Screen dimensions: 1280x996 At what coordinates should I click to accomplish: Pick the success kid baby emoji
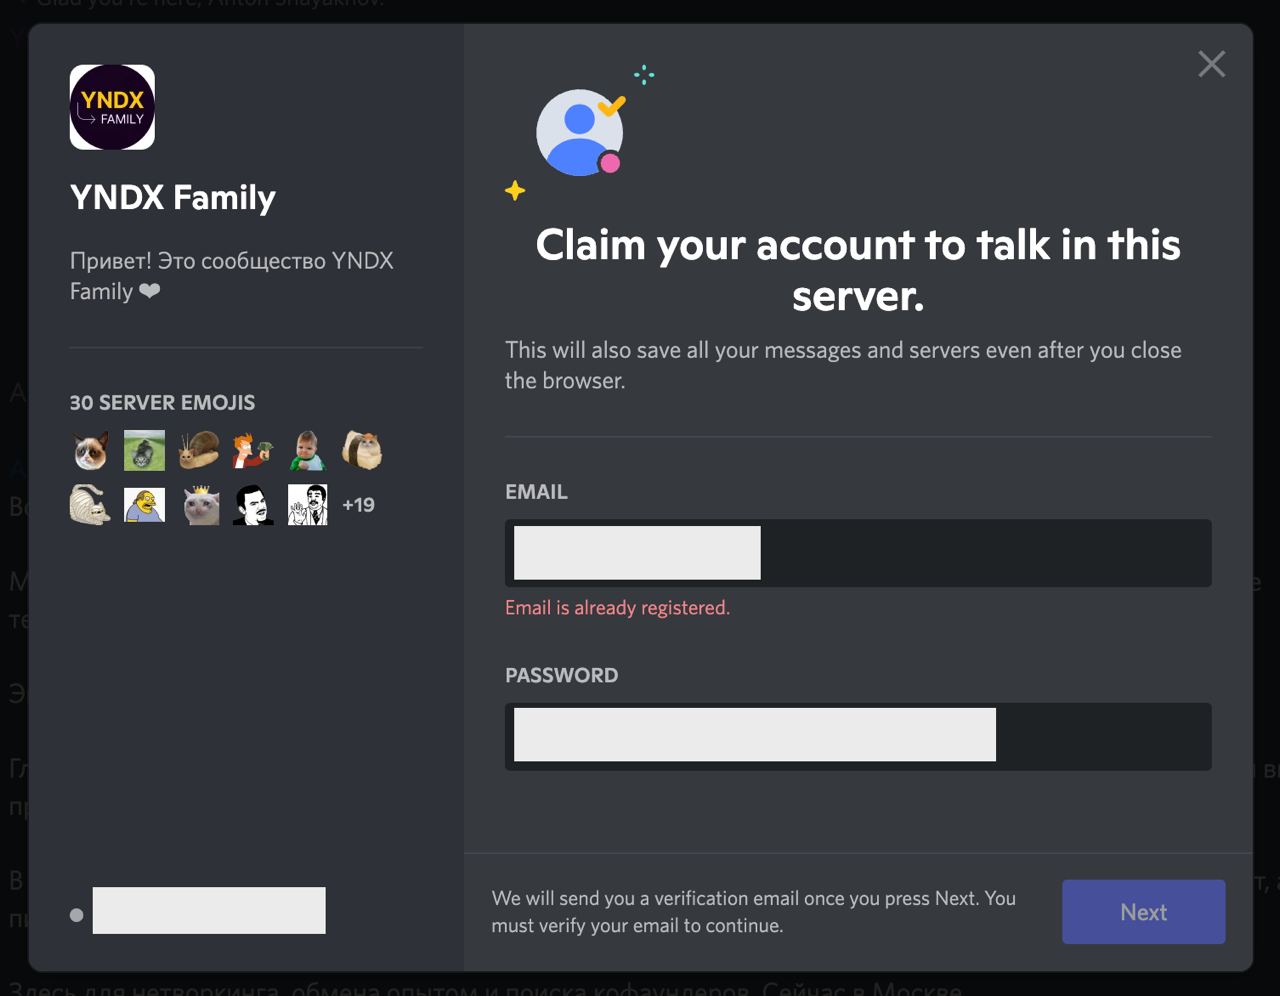tap(308, 451)
